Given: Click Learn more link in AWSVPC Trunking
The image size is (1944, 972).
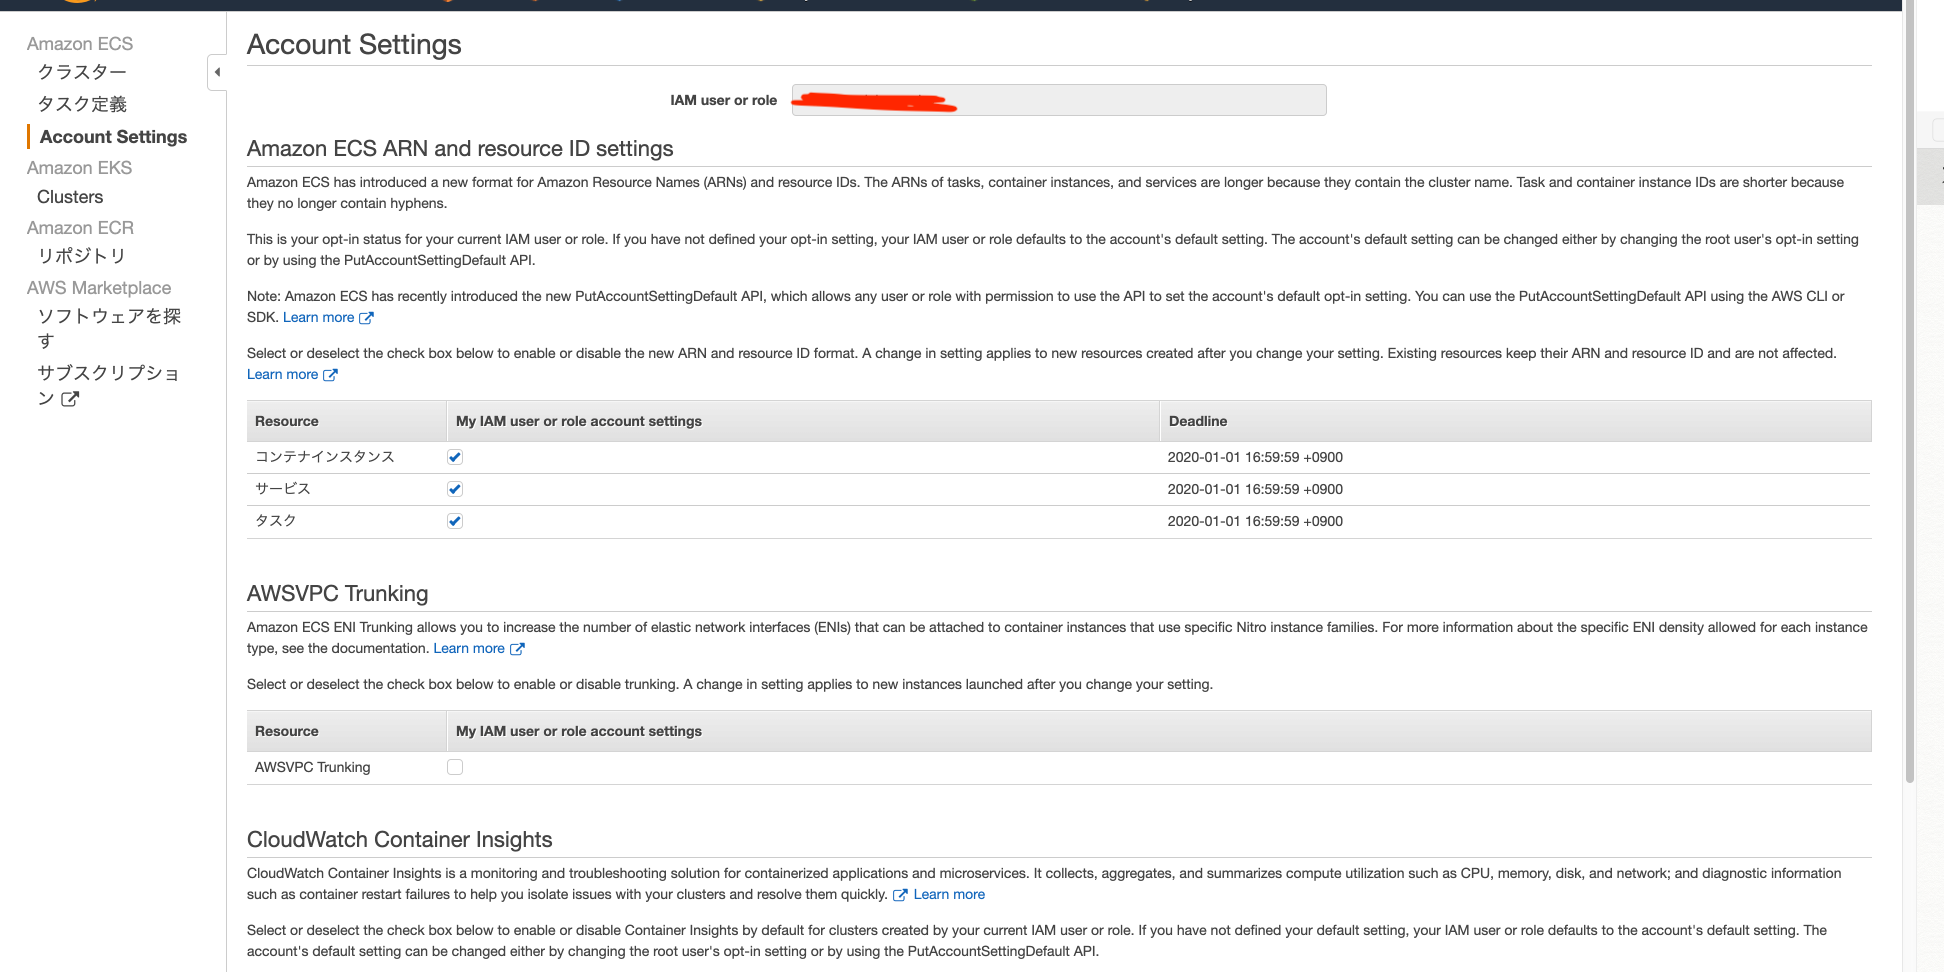Looking at the screenshot, I should point(469,649).
